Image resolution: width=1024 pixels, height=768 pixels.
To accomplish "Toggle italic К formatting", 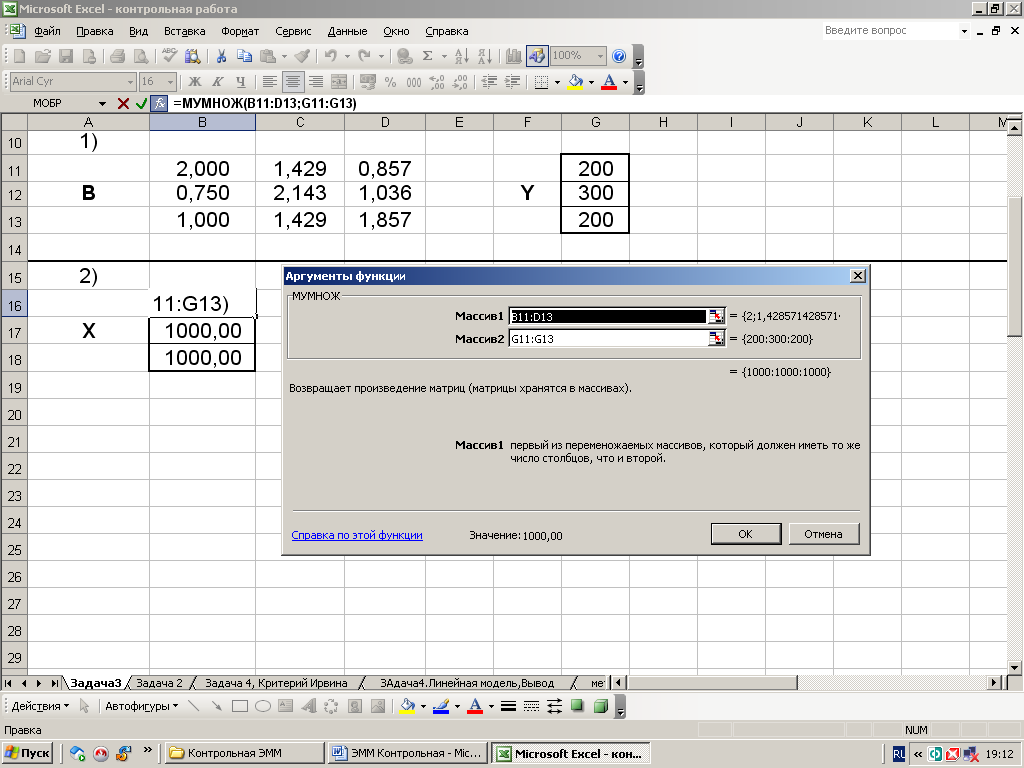I will [218, 82].
